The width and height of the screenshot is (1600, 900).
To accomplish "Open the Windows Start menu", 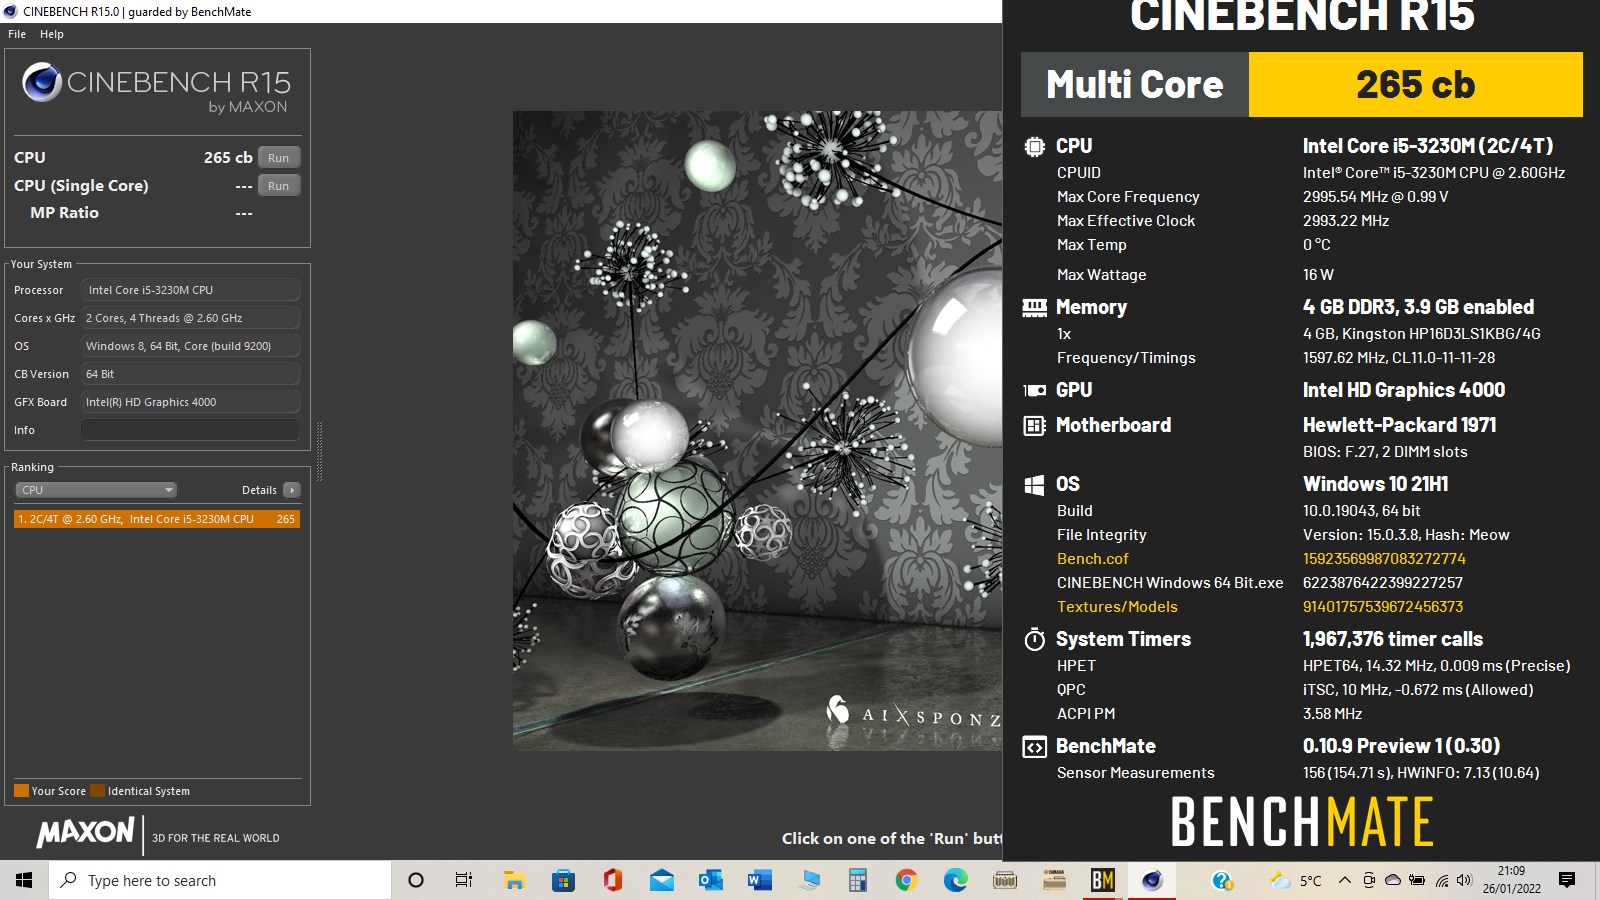I will click(x=24, y=880).
